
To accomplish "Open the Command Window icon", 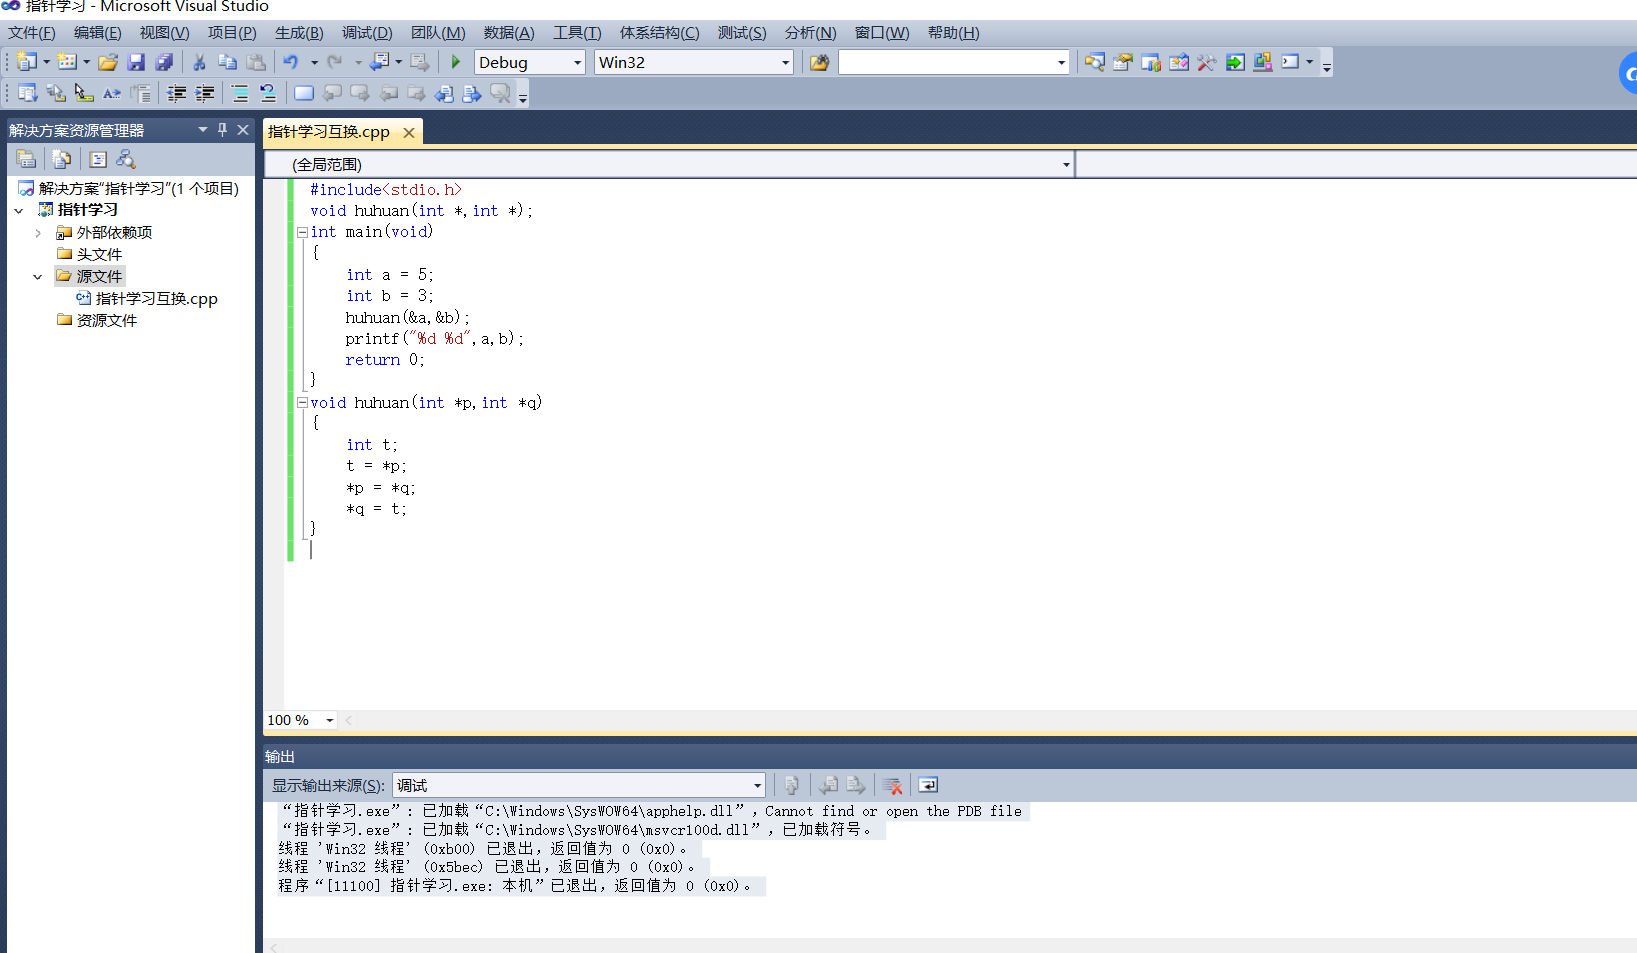I will 1291,62.
